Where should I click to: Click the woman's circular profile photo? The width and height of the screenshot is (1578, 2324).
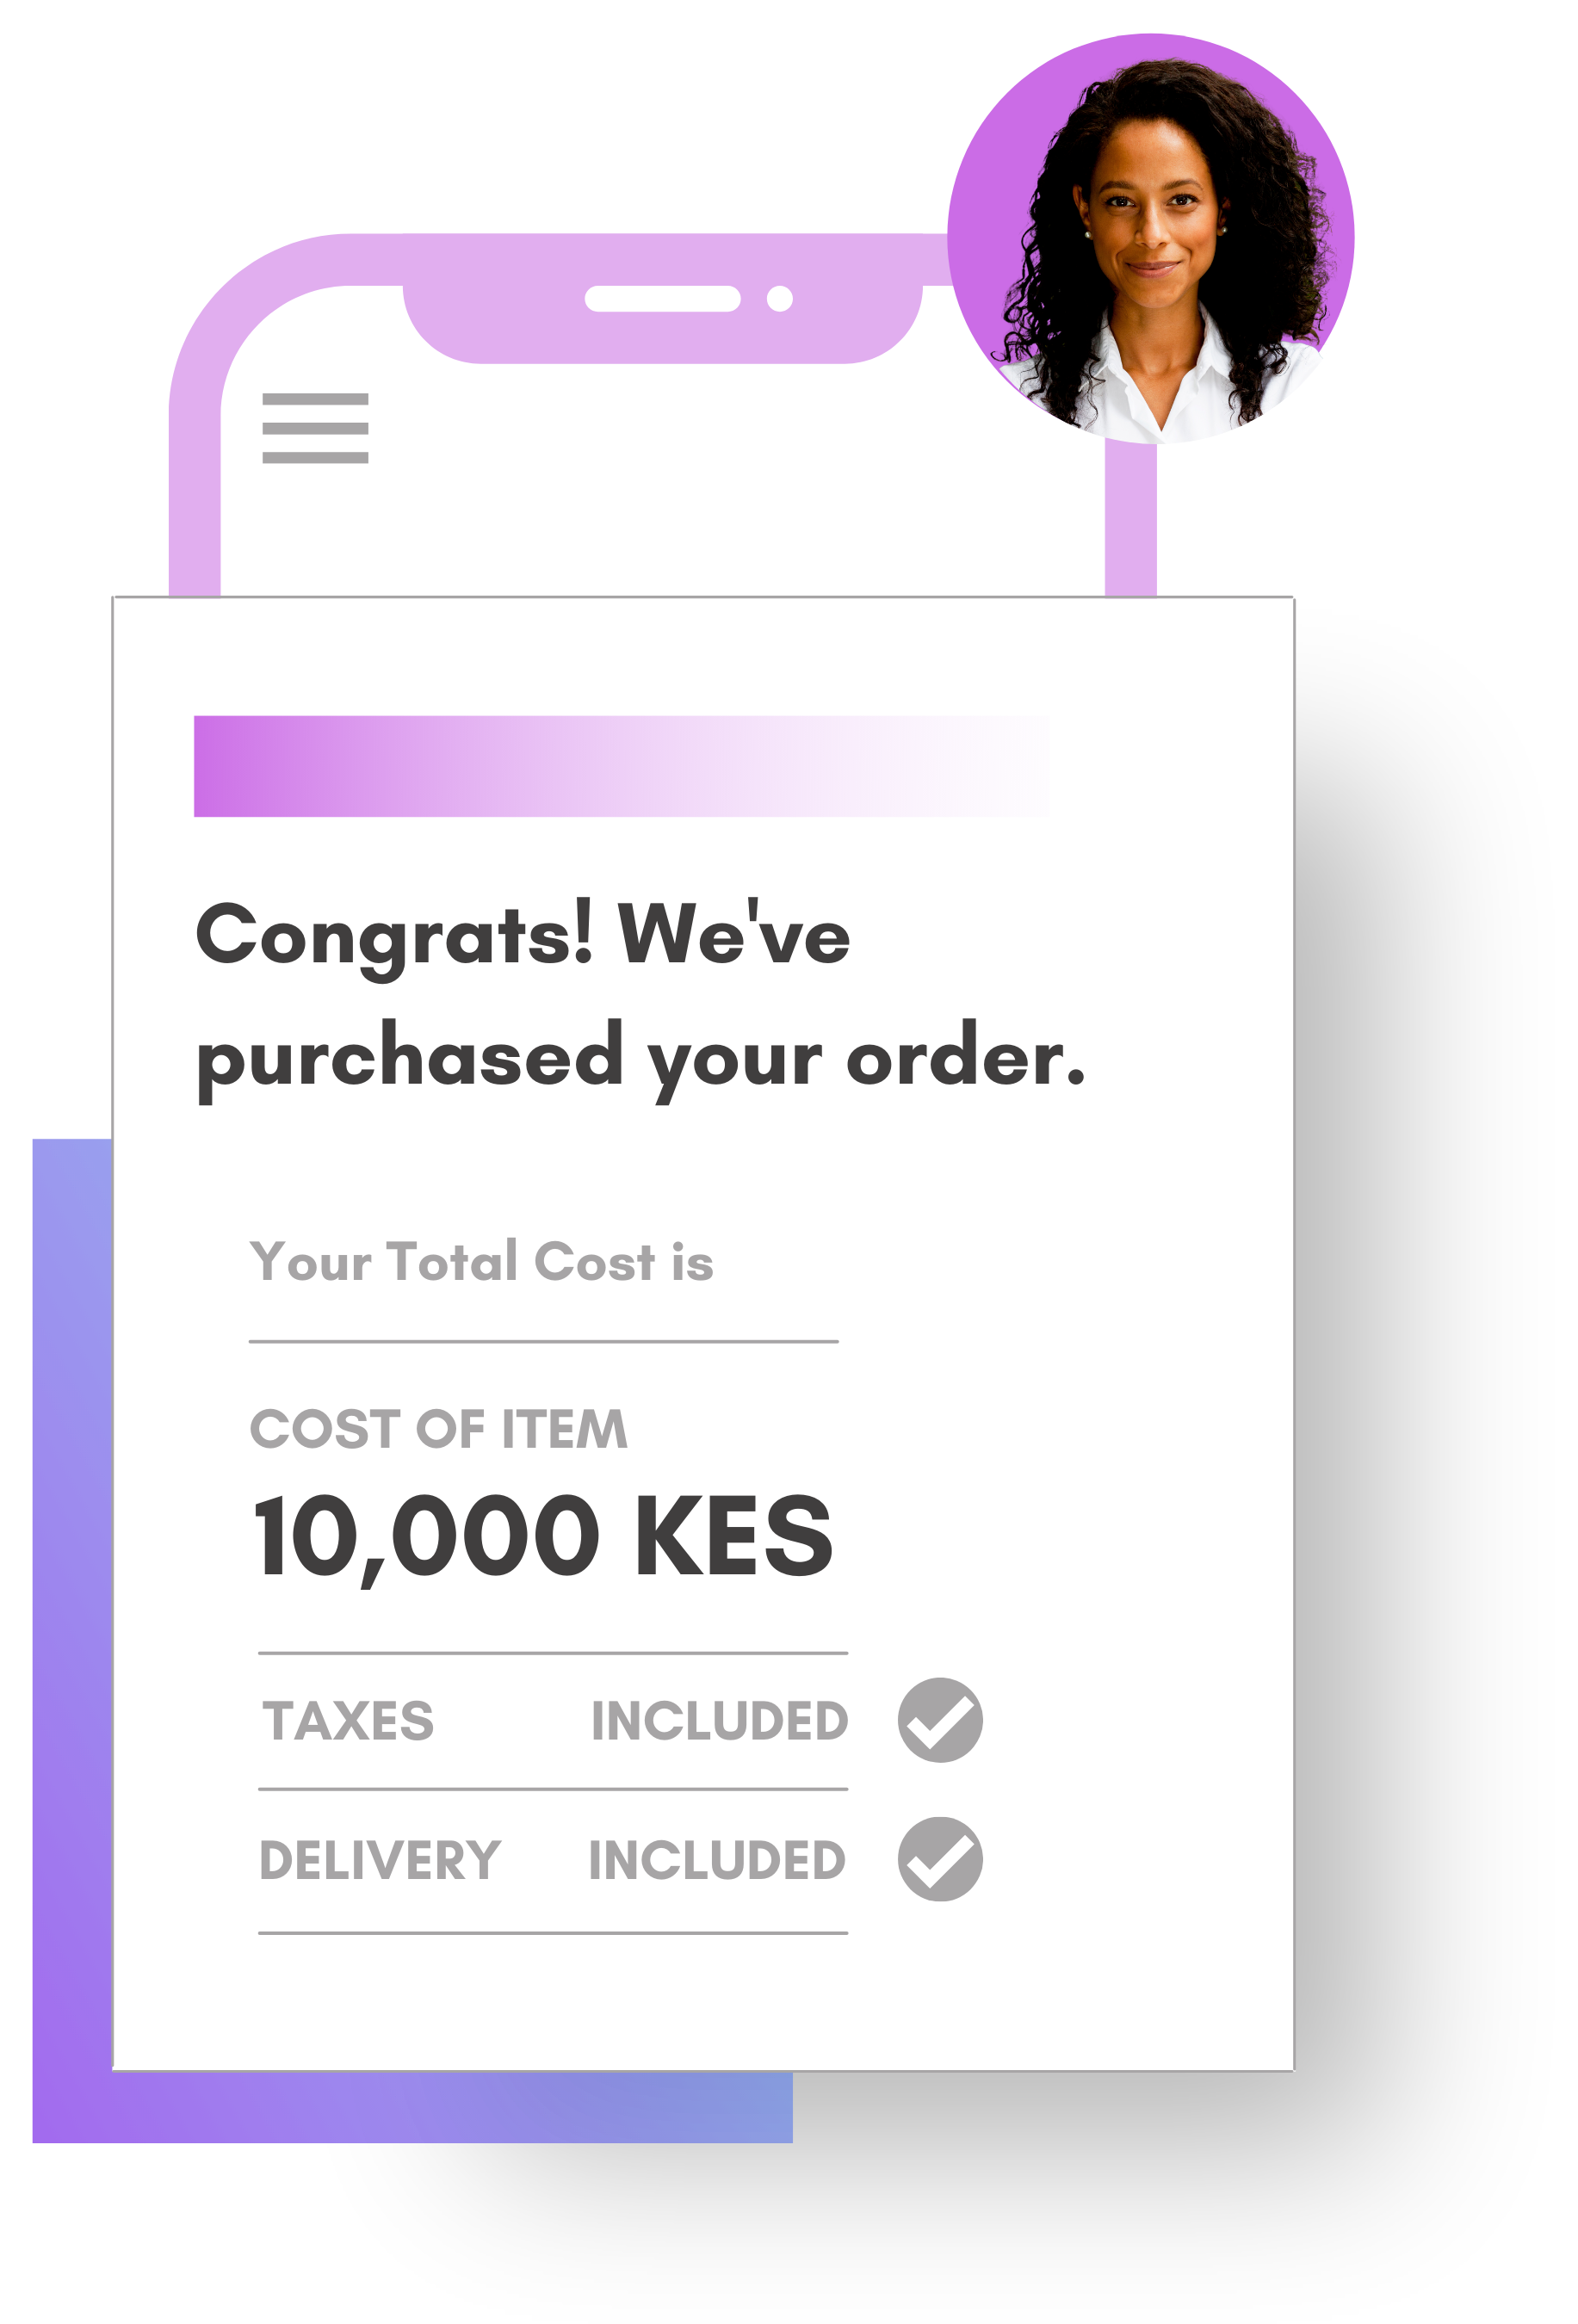tap(1150, 238)
